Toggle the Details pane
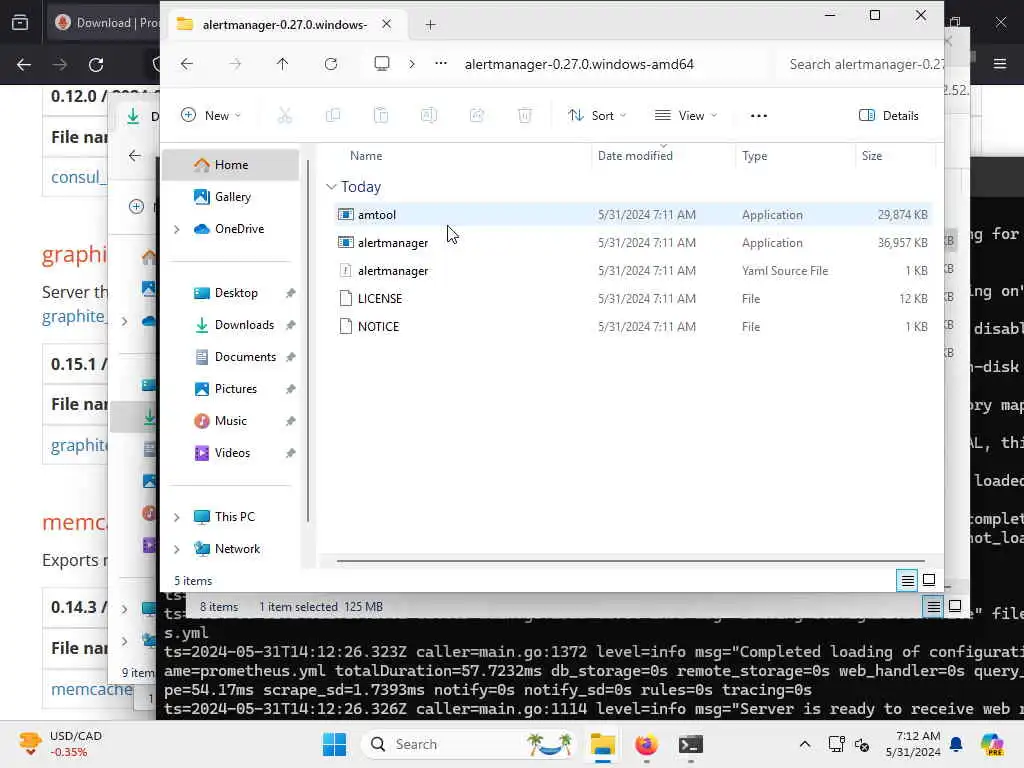Viewport: 1024px width, 768px height. coord(888,116)
